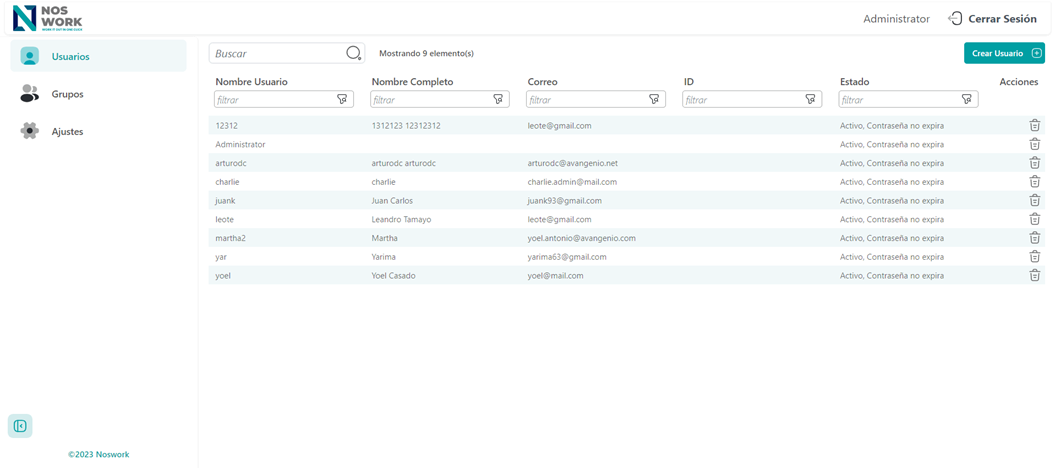
Task: Click the Estado filter input
Action: [x=908, y=100]
